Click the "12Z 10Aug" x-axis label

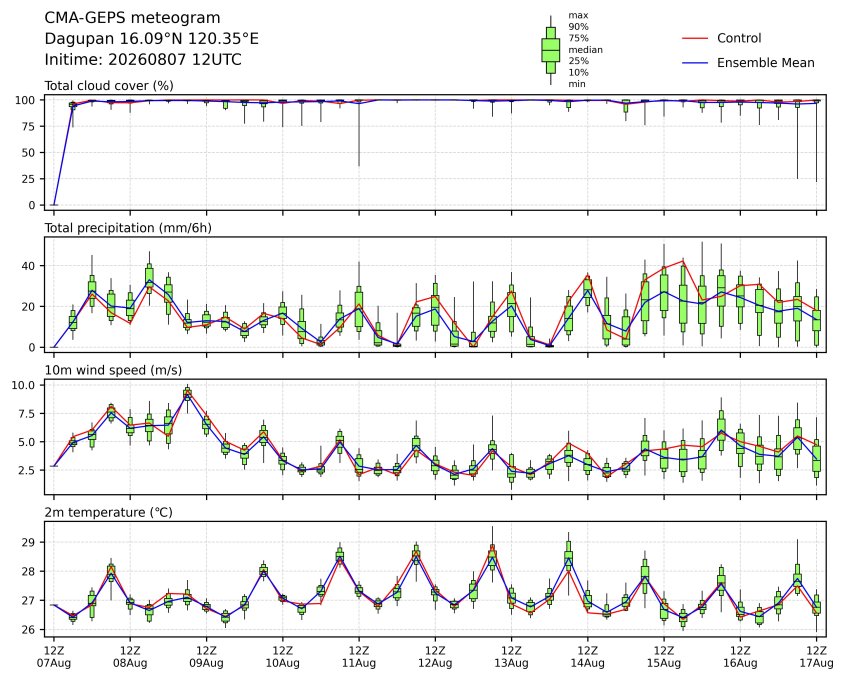tap(282, 657)
